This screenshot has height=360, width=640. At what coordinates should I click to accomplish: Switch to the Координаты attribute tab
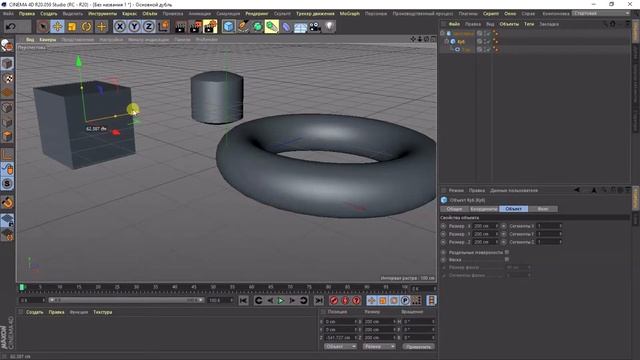pos(484,209)
